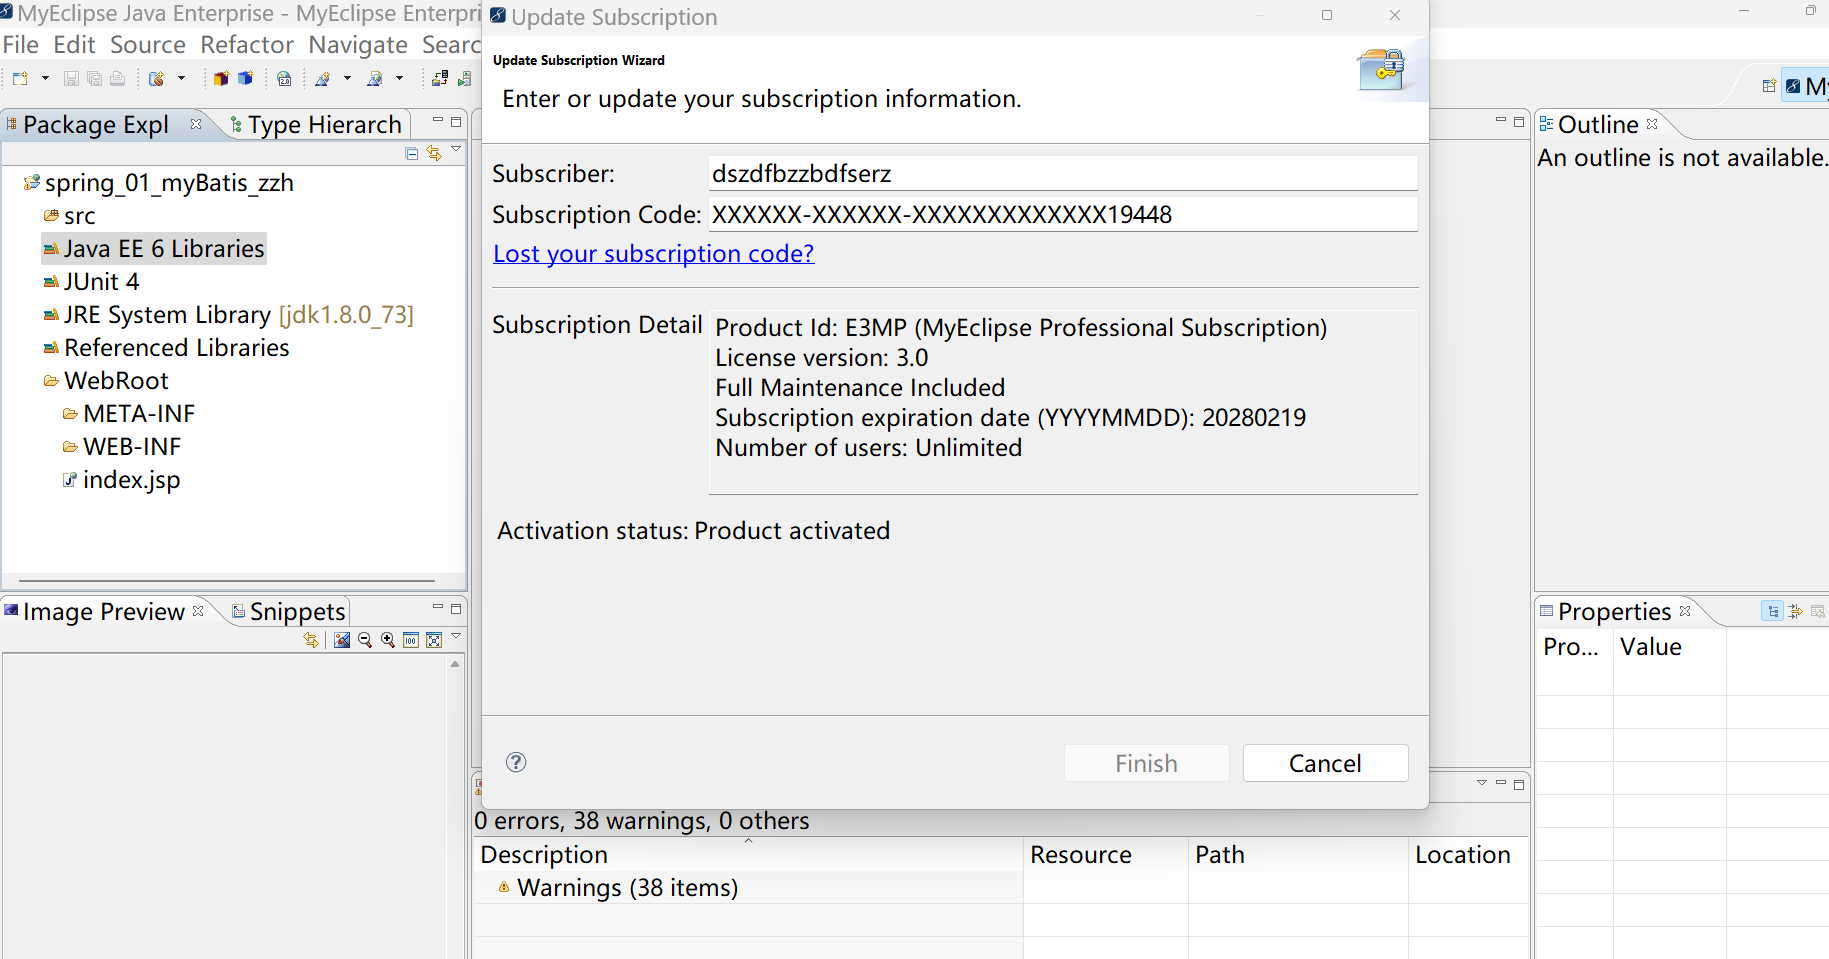Select project spring_01_myBatis_zzh
Image resolution: width=1829 pixels, height=959 pixels.
(169, 183)
